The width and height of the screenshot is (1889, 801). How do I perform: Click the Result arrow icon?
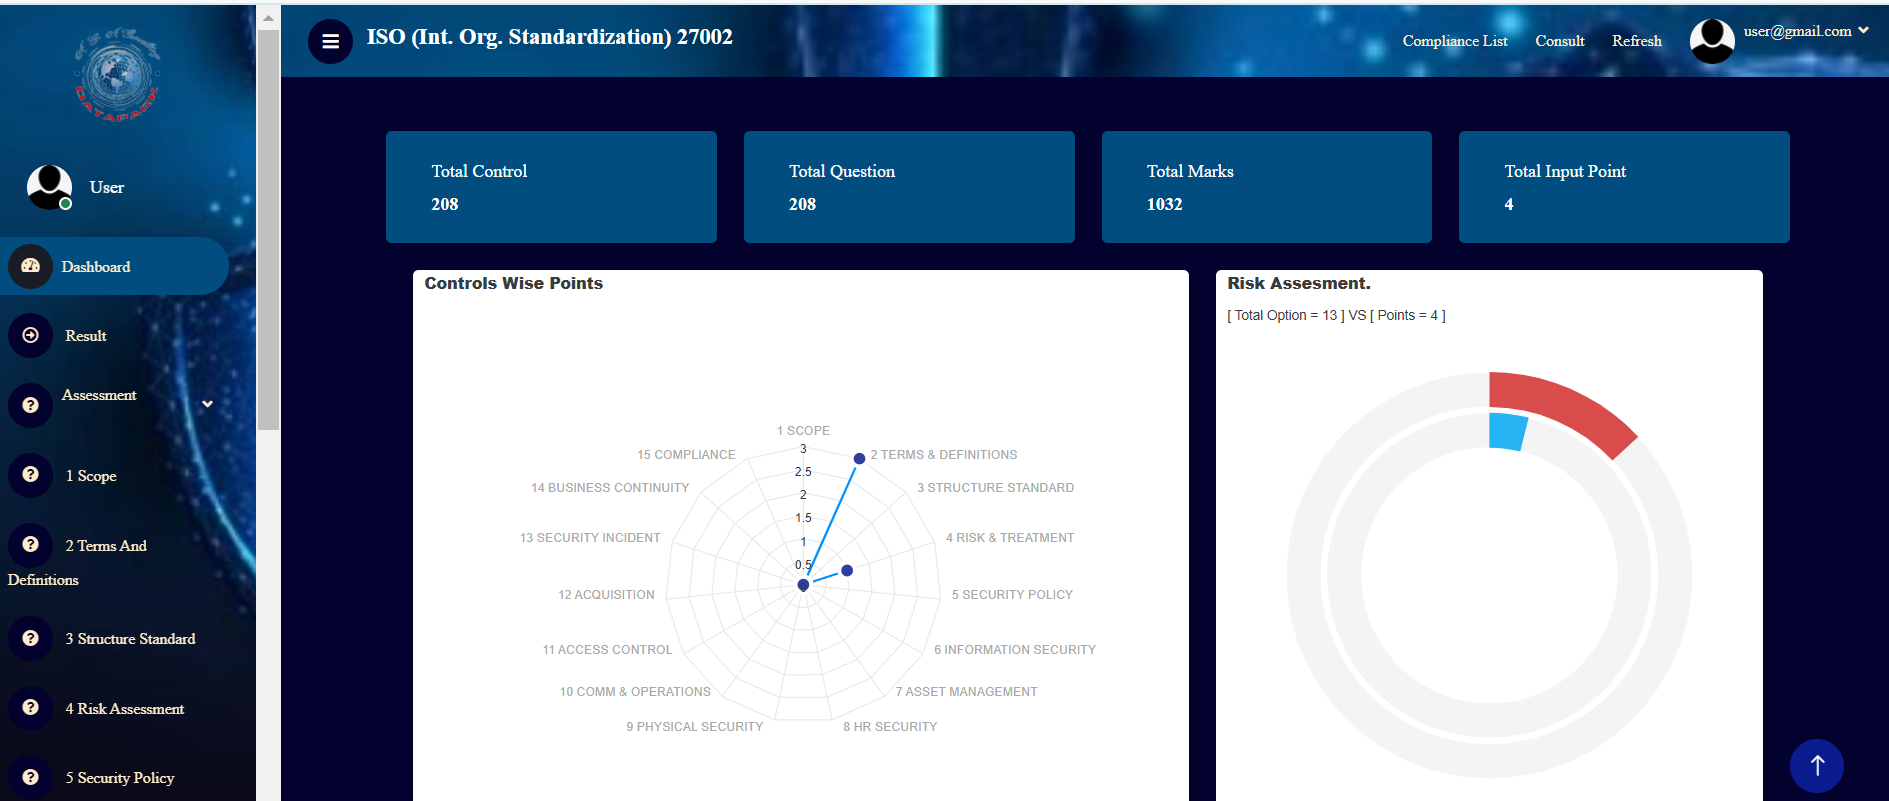point(30,335)
